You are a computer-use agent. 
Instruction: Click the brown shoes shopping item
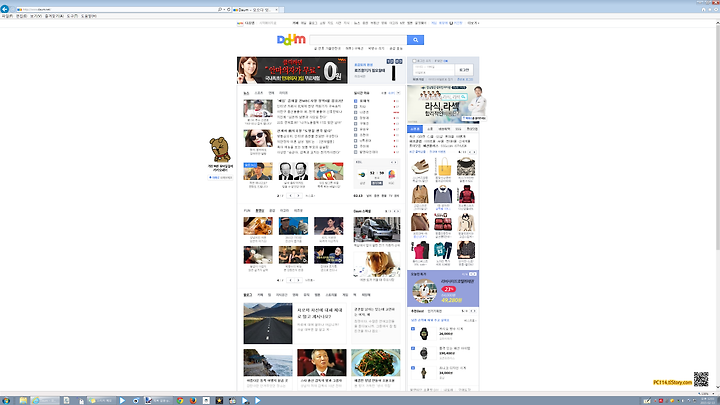tap(420, 166)
